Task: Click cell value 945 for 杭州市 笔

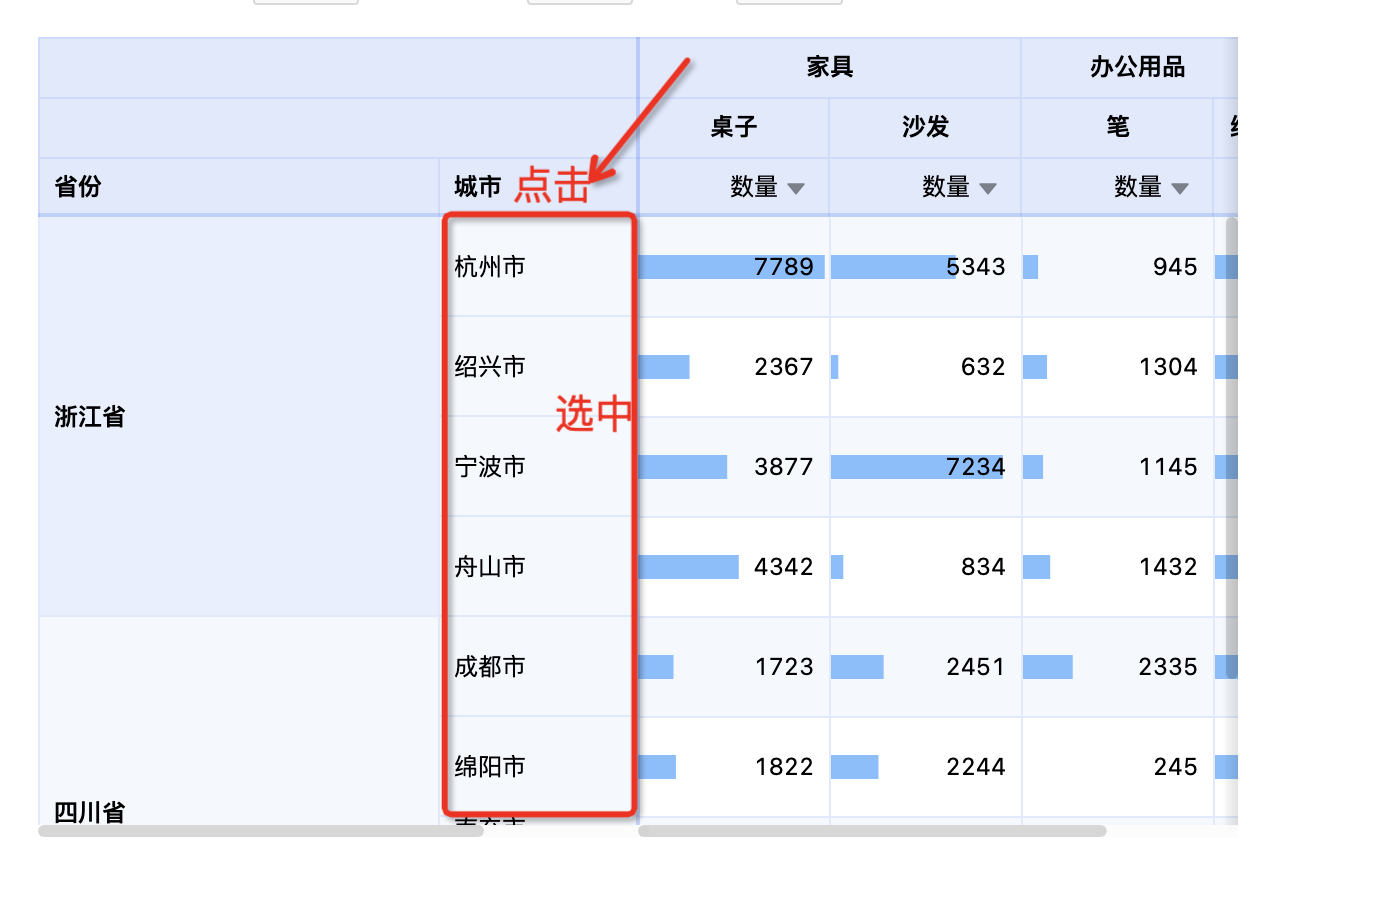Action: pyautogui.click(x=1175, y=267)
